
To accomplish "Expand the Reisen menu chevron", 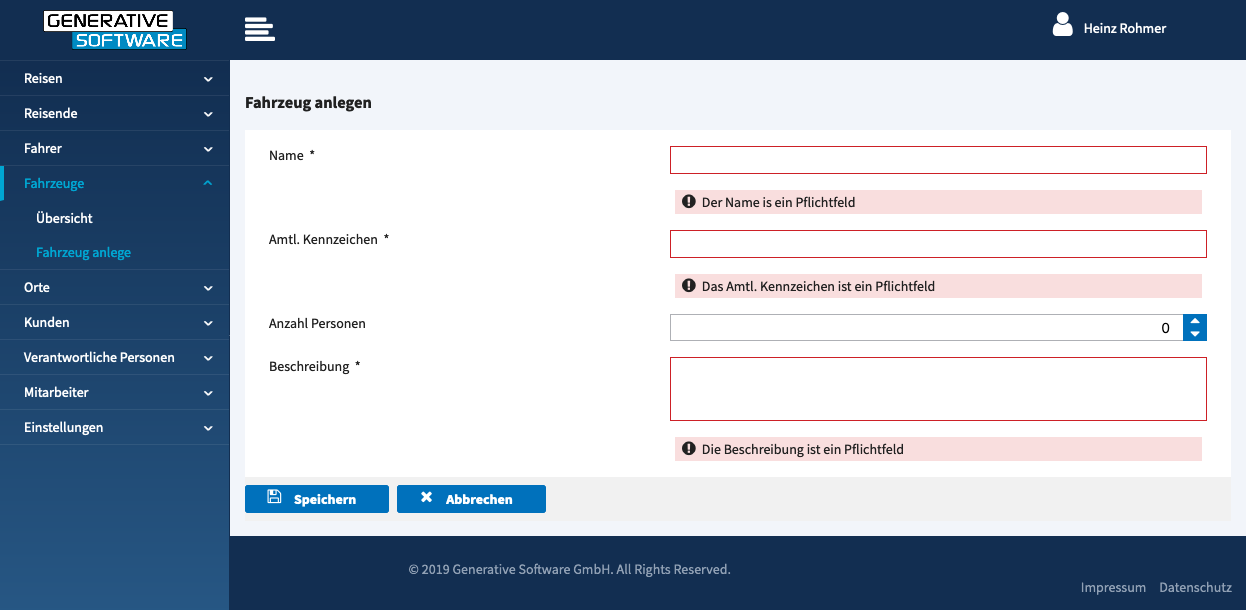I will tap(208, 79).
